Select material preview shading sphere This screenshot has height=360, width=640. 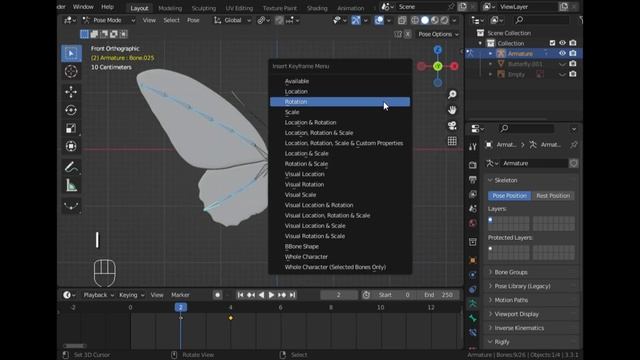click(435, 20)
